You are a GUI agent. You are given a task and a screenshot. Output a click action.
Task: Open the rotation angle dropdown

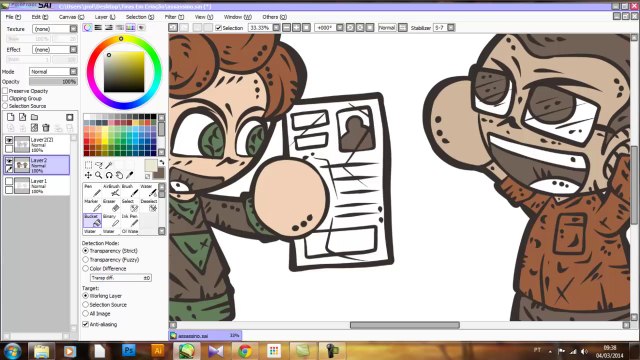tap(340, 27)
